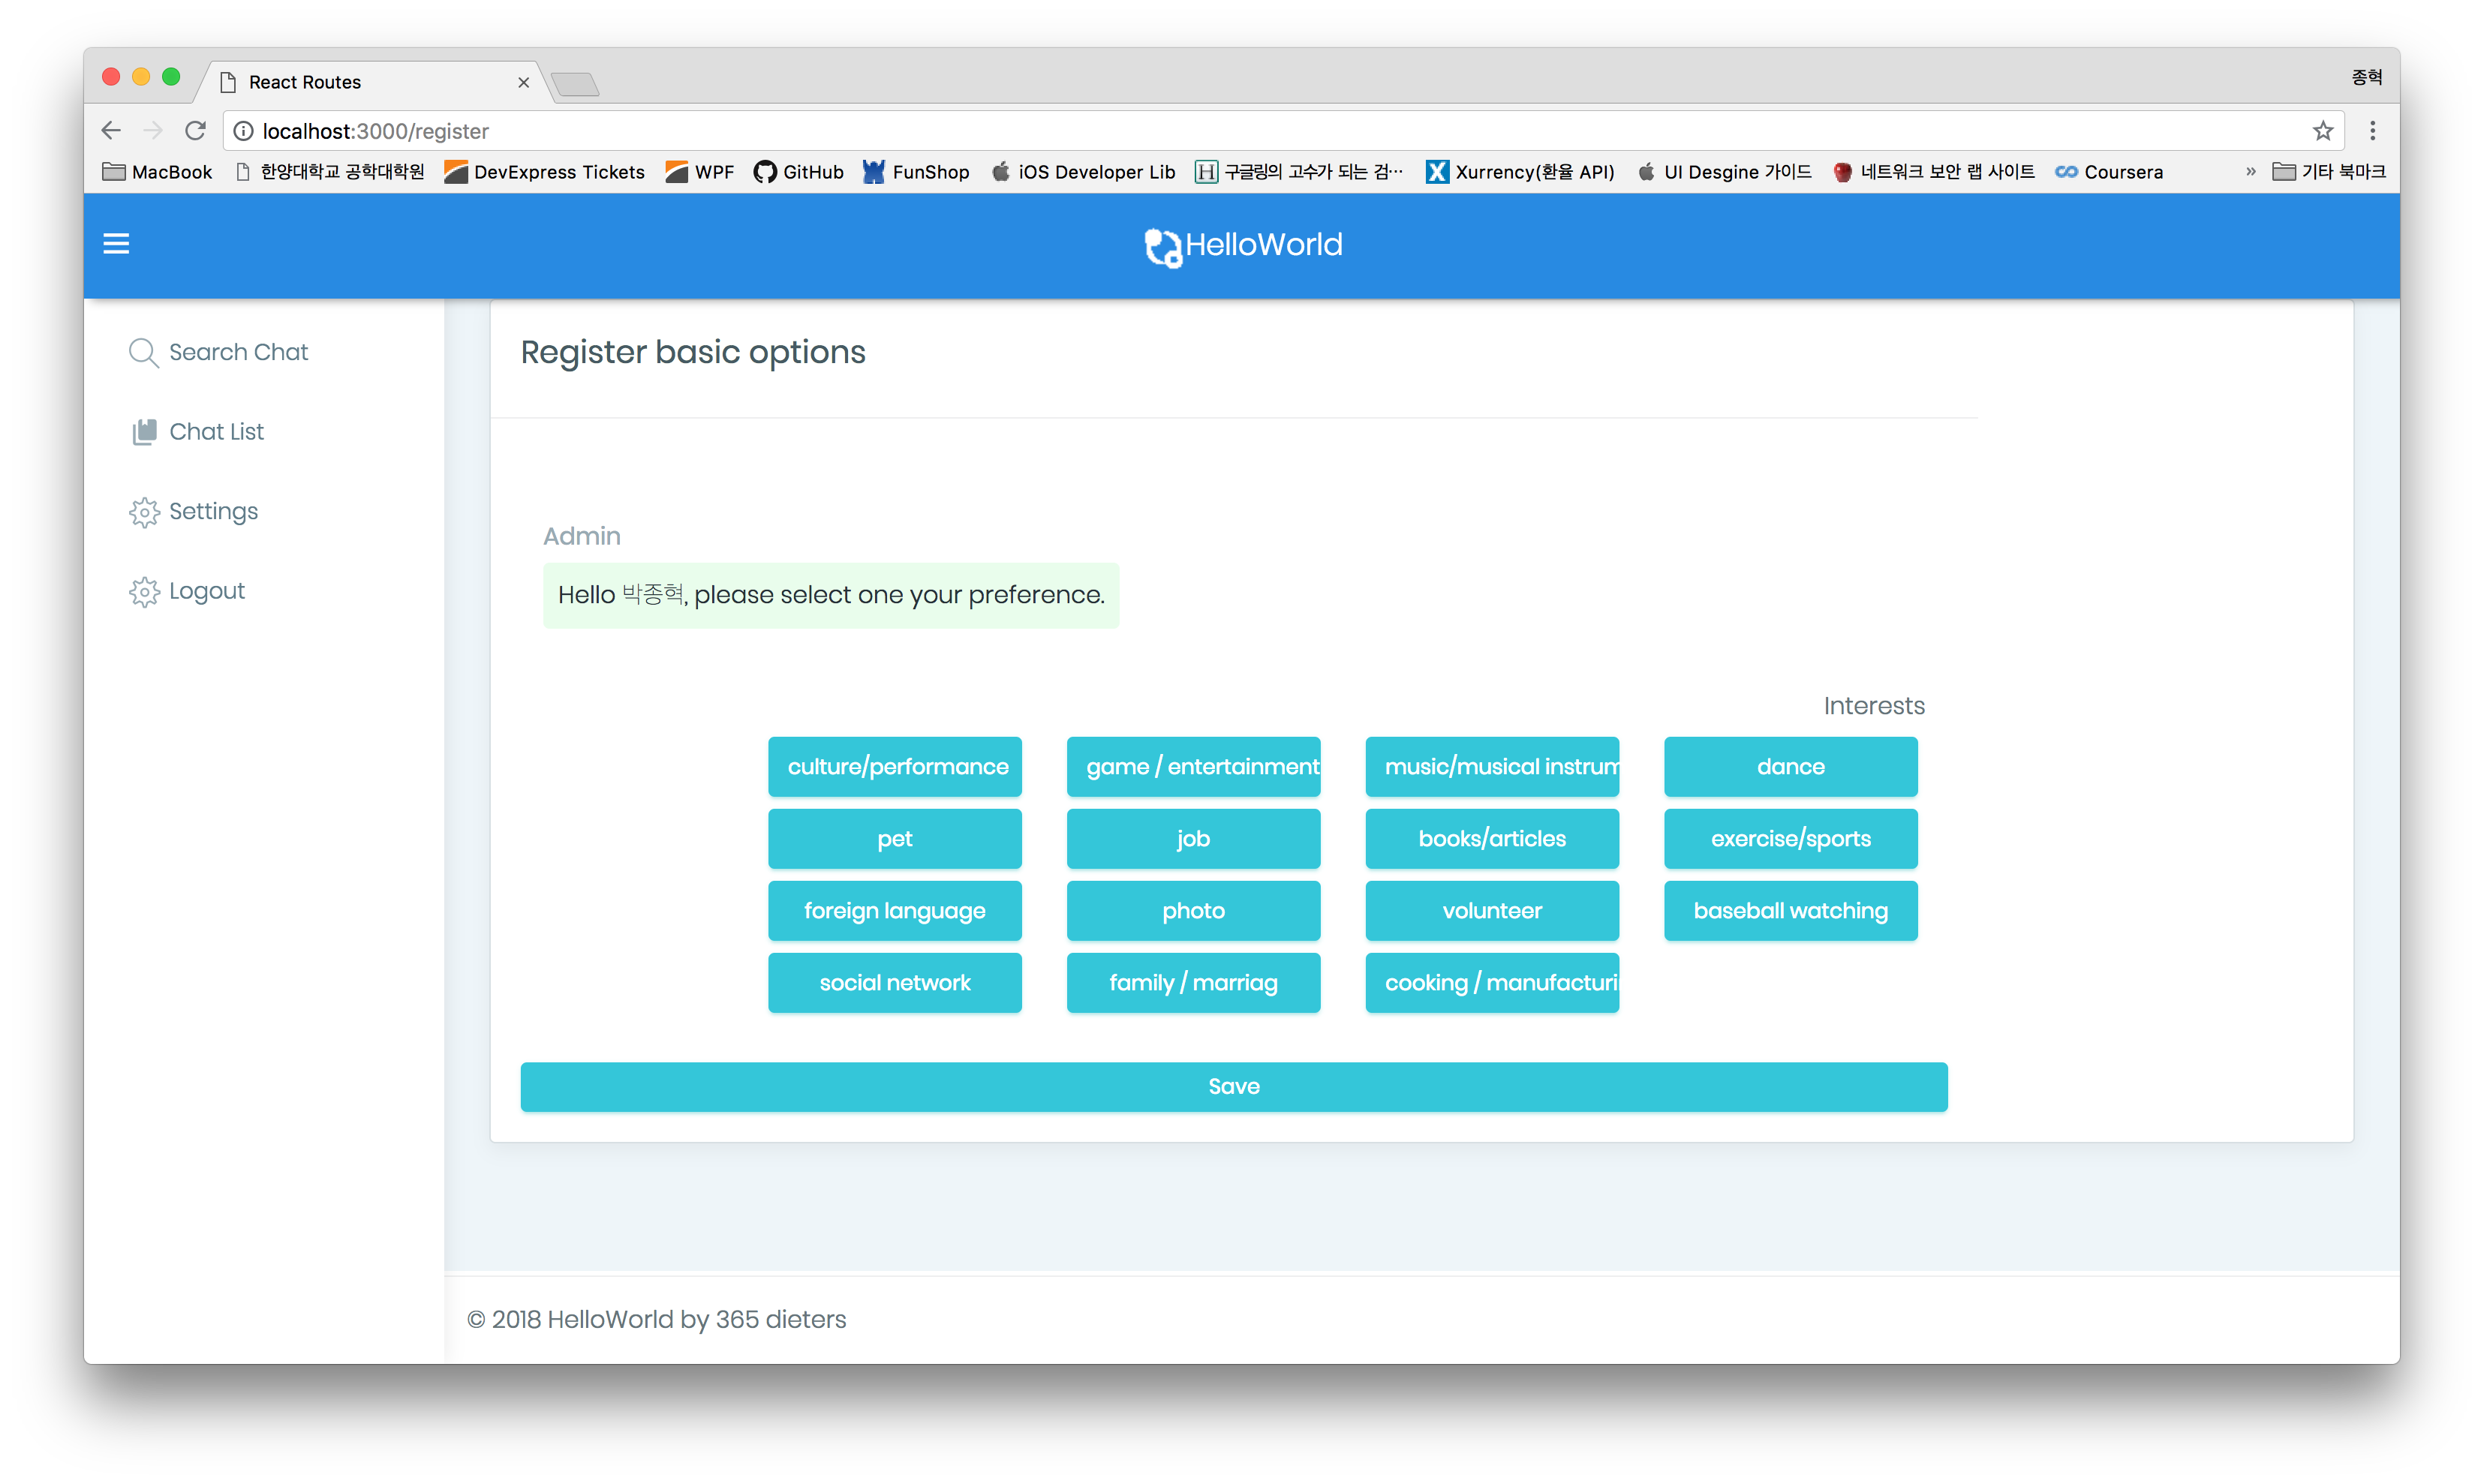Switch to the React Routes tab
The image size is (2484, 1484).
[x=370, y=82]
